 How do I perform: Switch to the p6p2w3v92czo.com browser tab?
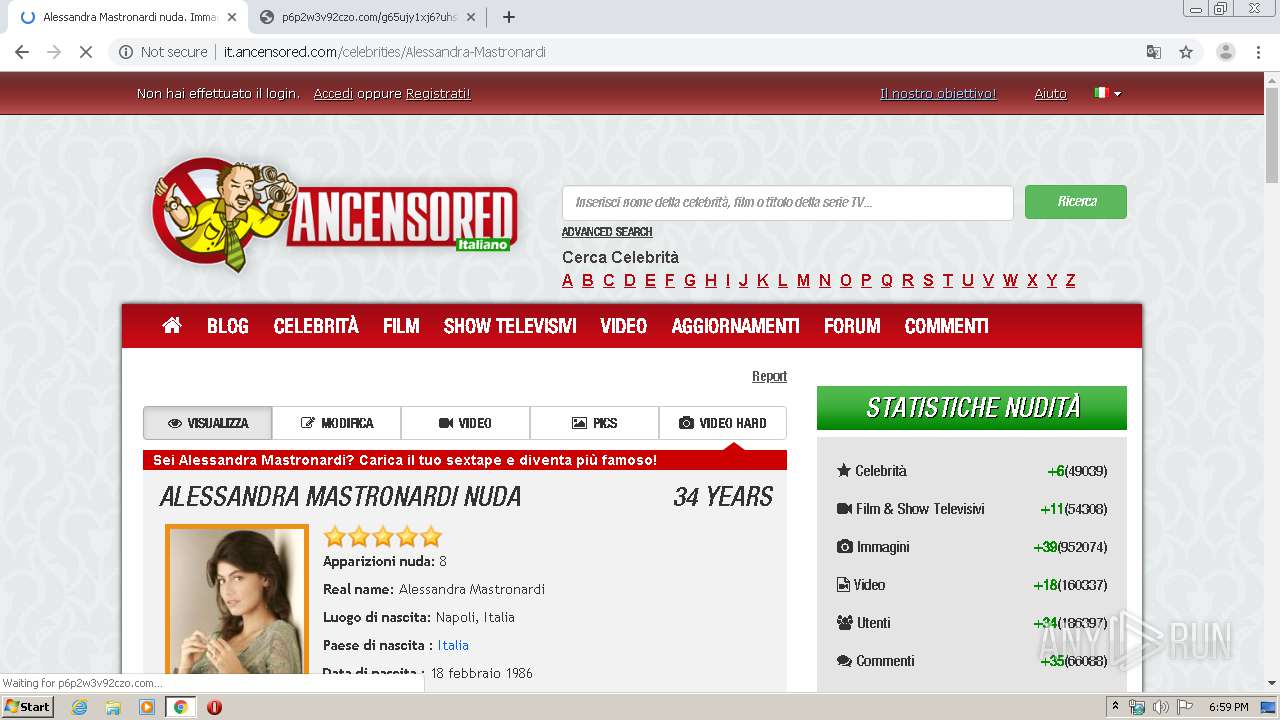[x=368, y=17]
